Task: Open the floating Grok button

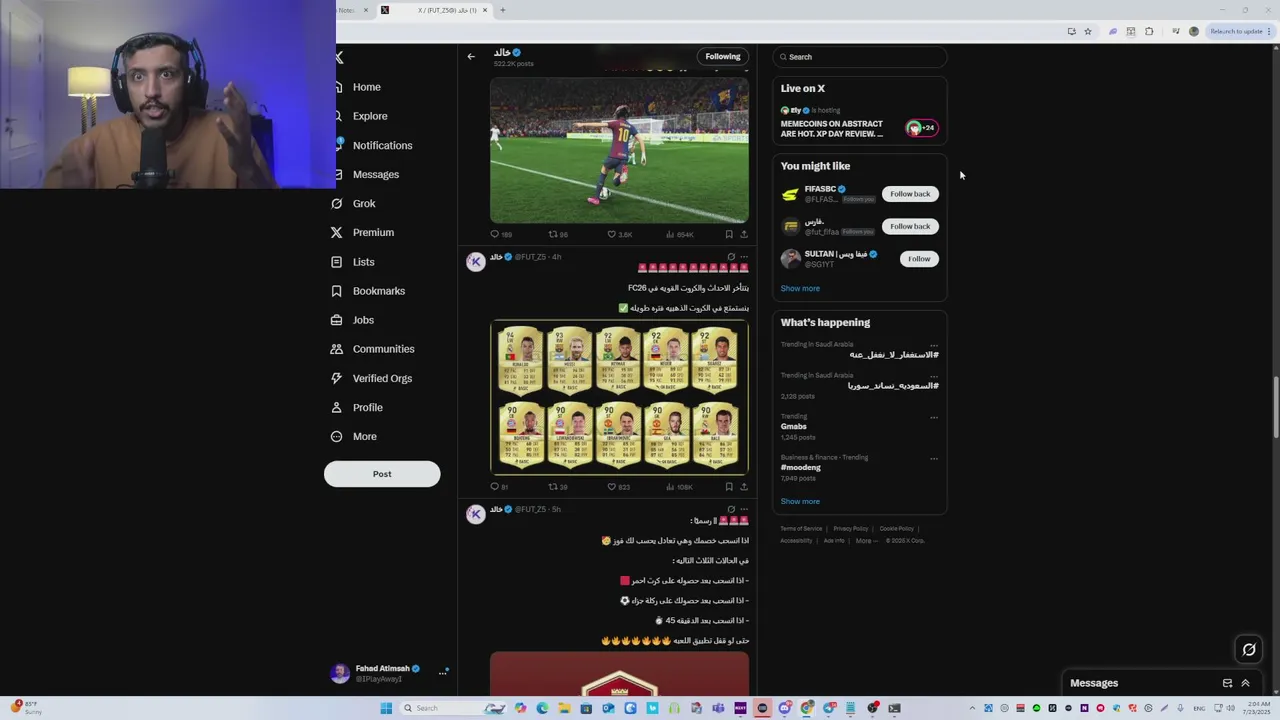Action: coord(1249,650)
